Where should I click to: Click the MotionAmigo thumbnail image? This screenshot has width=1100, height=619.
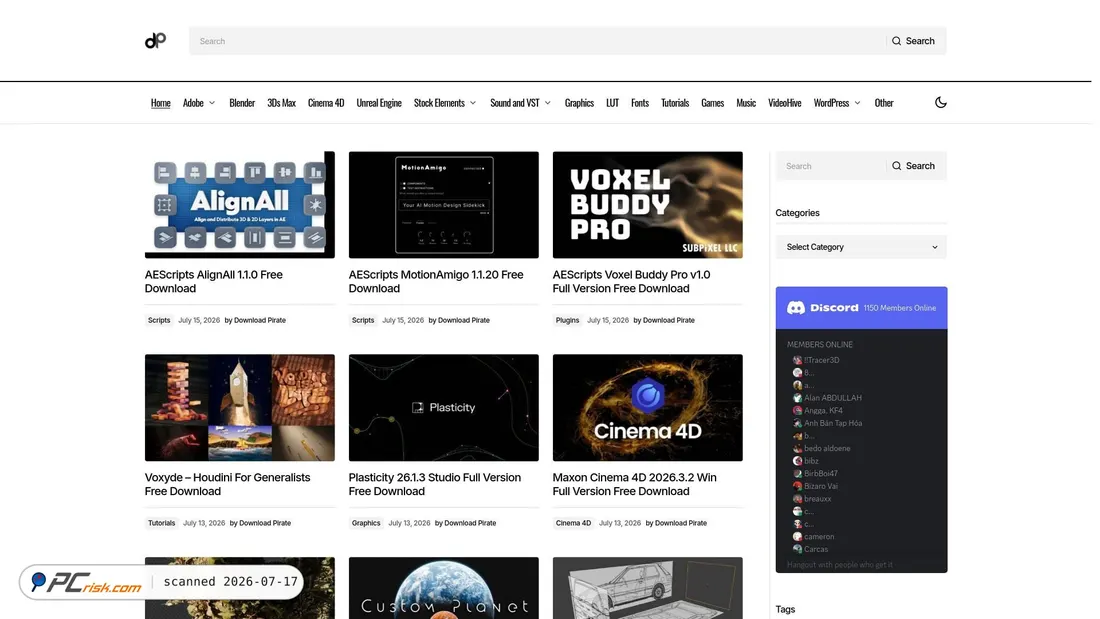pos(443,205)
